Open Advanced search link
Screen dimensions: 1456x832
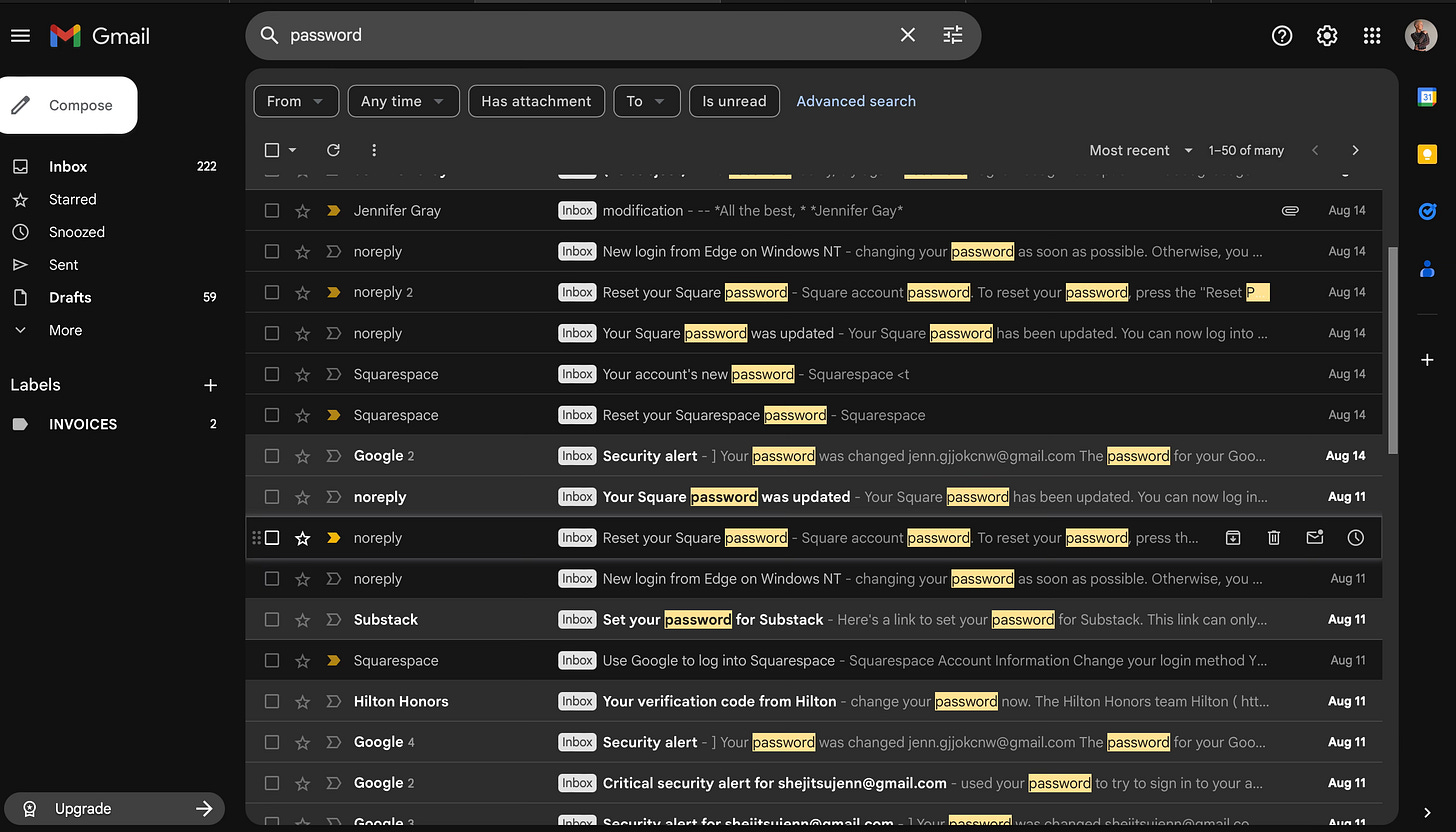tap(856, 101)
